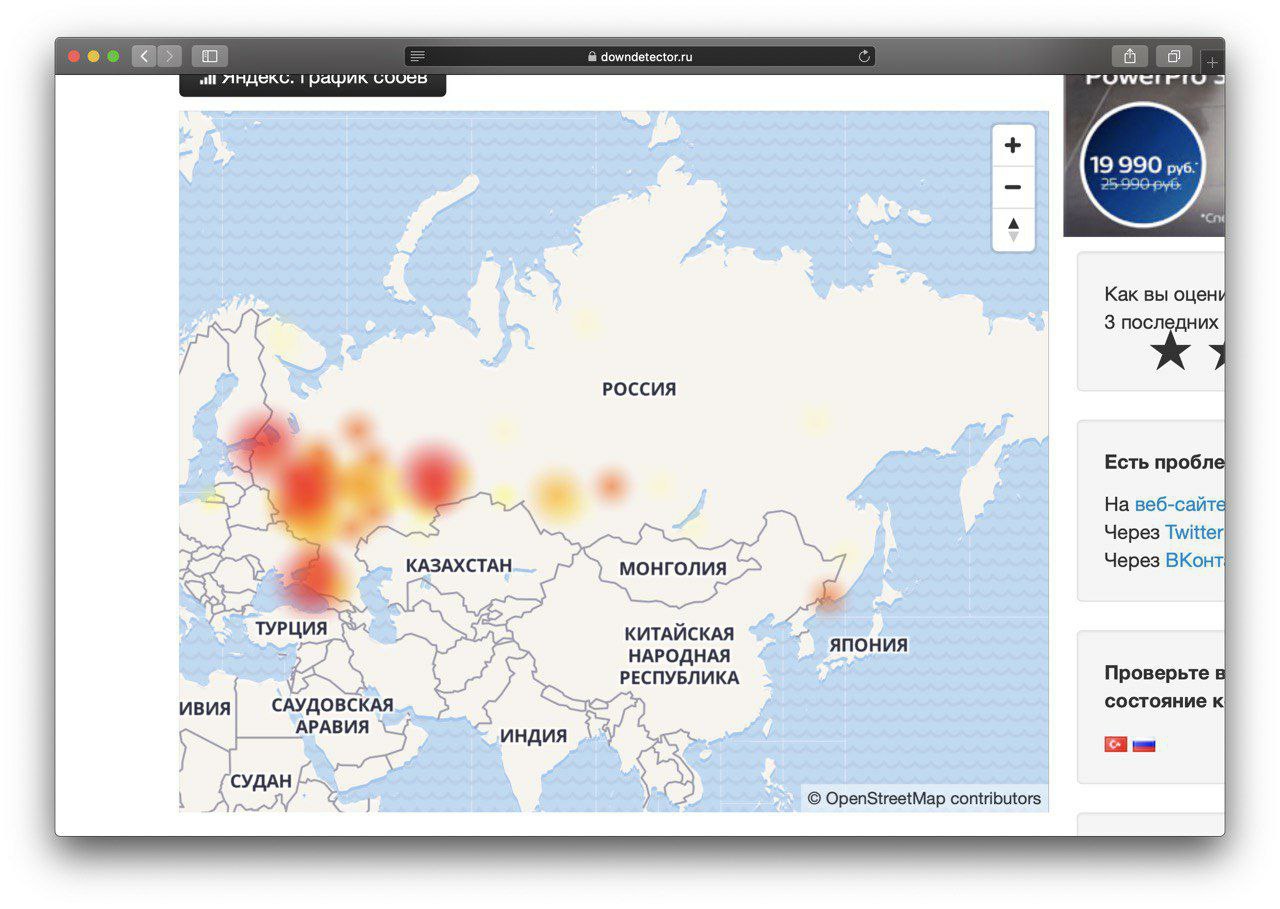The image size is (1280, 909).
Task: Open the веб-сайте link
Action: (1179, 504)
